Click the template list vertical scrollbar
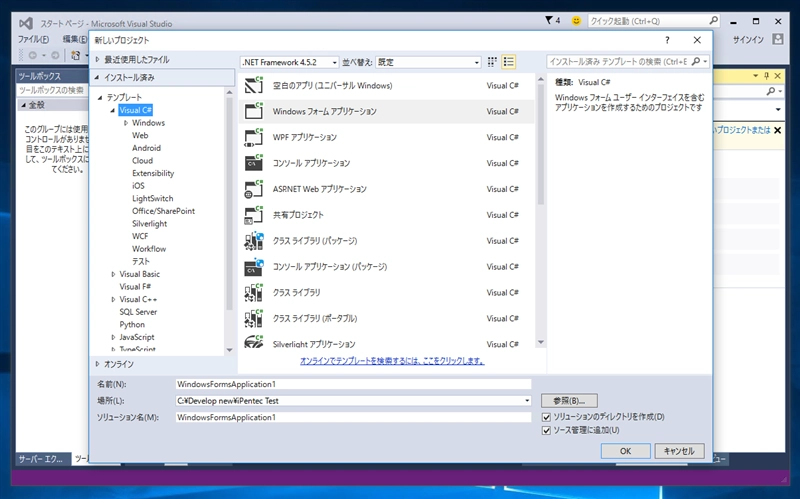Image resolution: width=800 pixels, height=499 pixels. click(541, 143)
